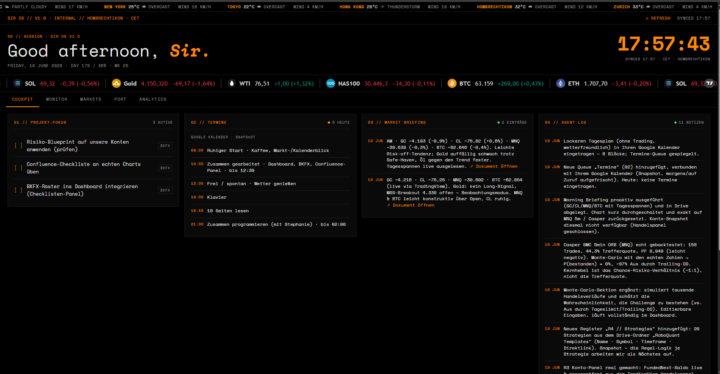720x374 pixels.
Task: Check off BKFX-Roster ins Dashboard task
Action: pos(18,190)
